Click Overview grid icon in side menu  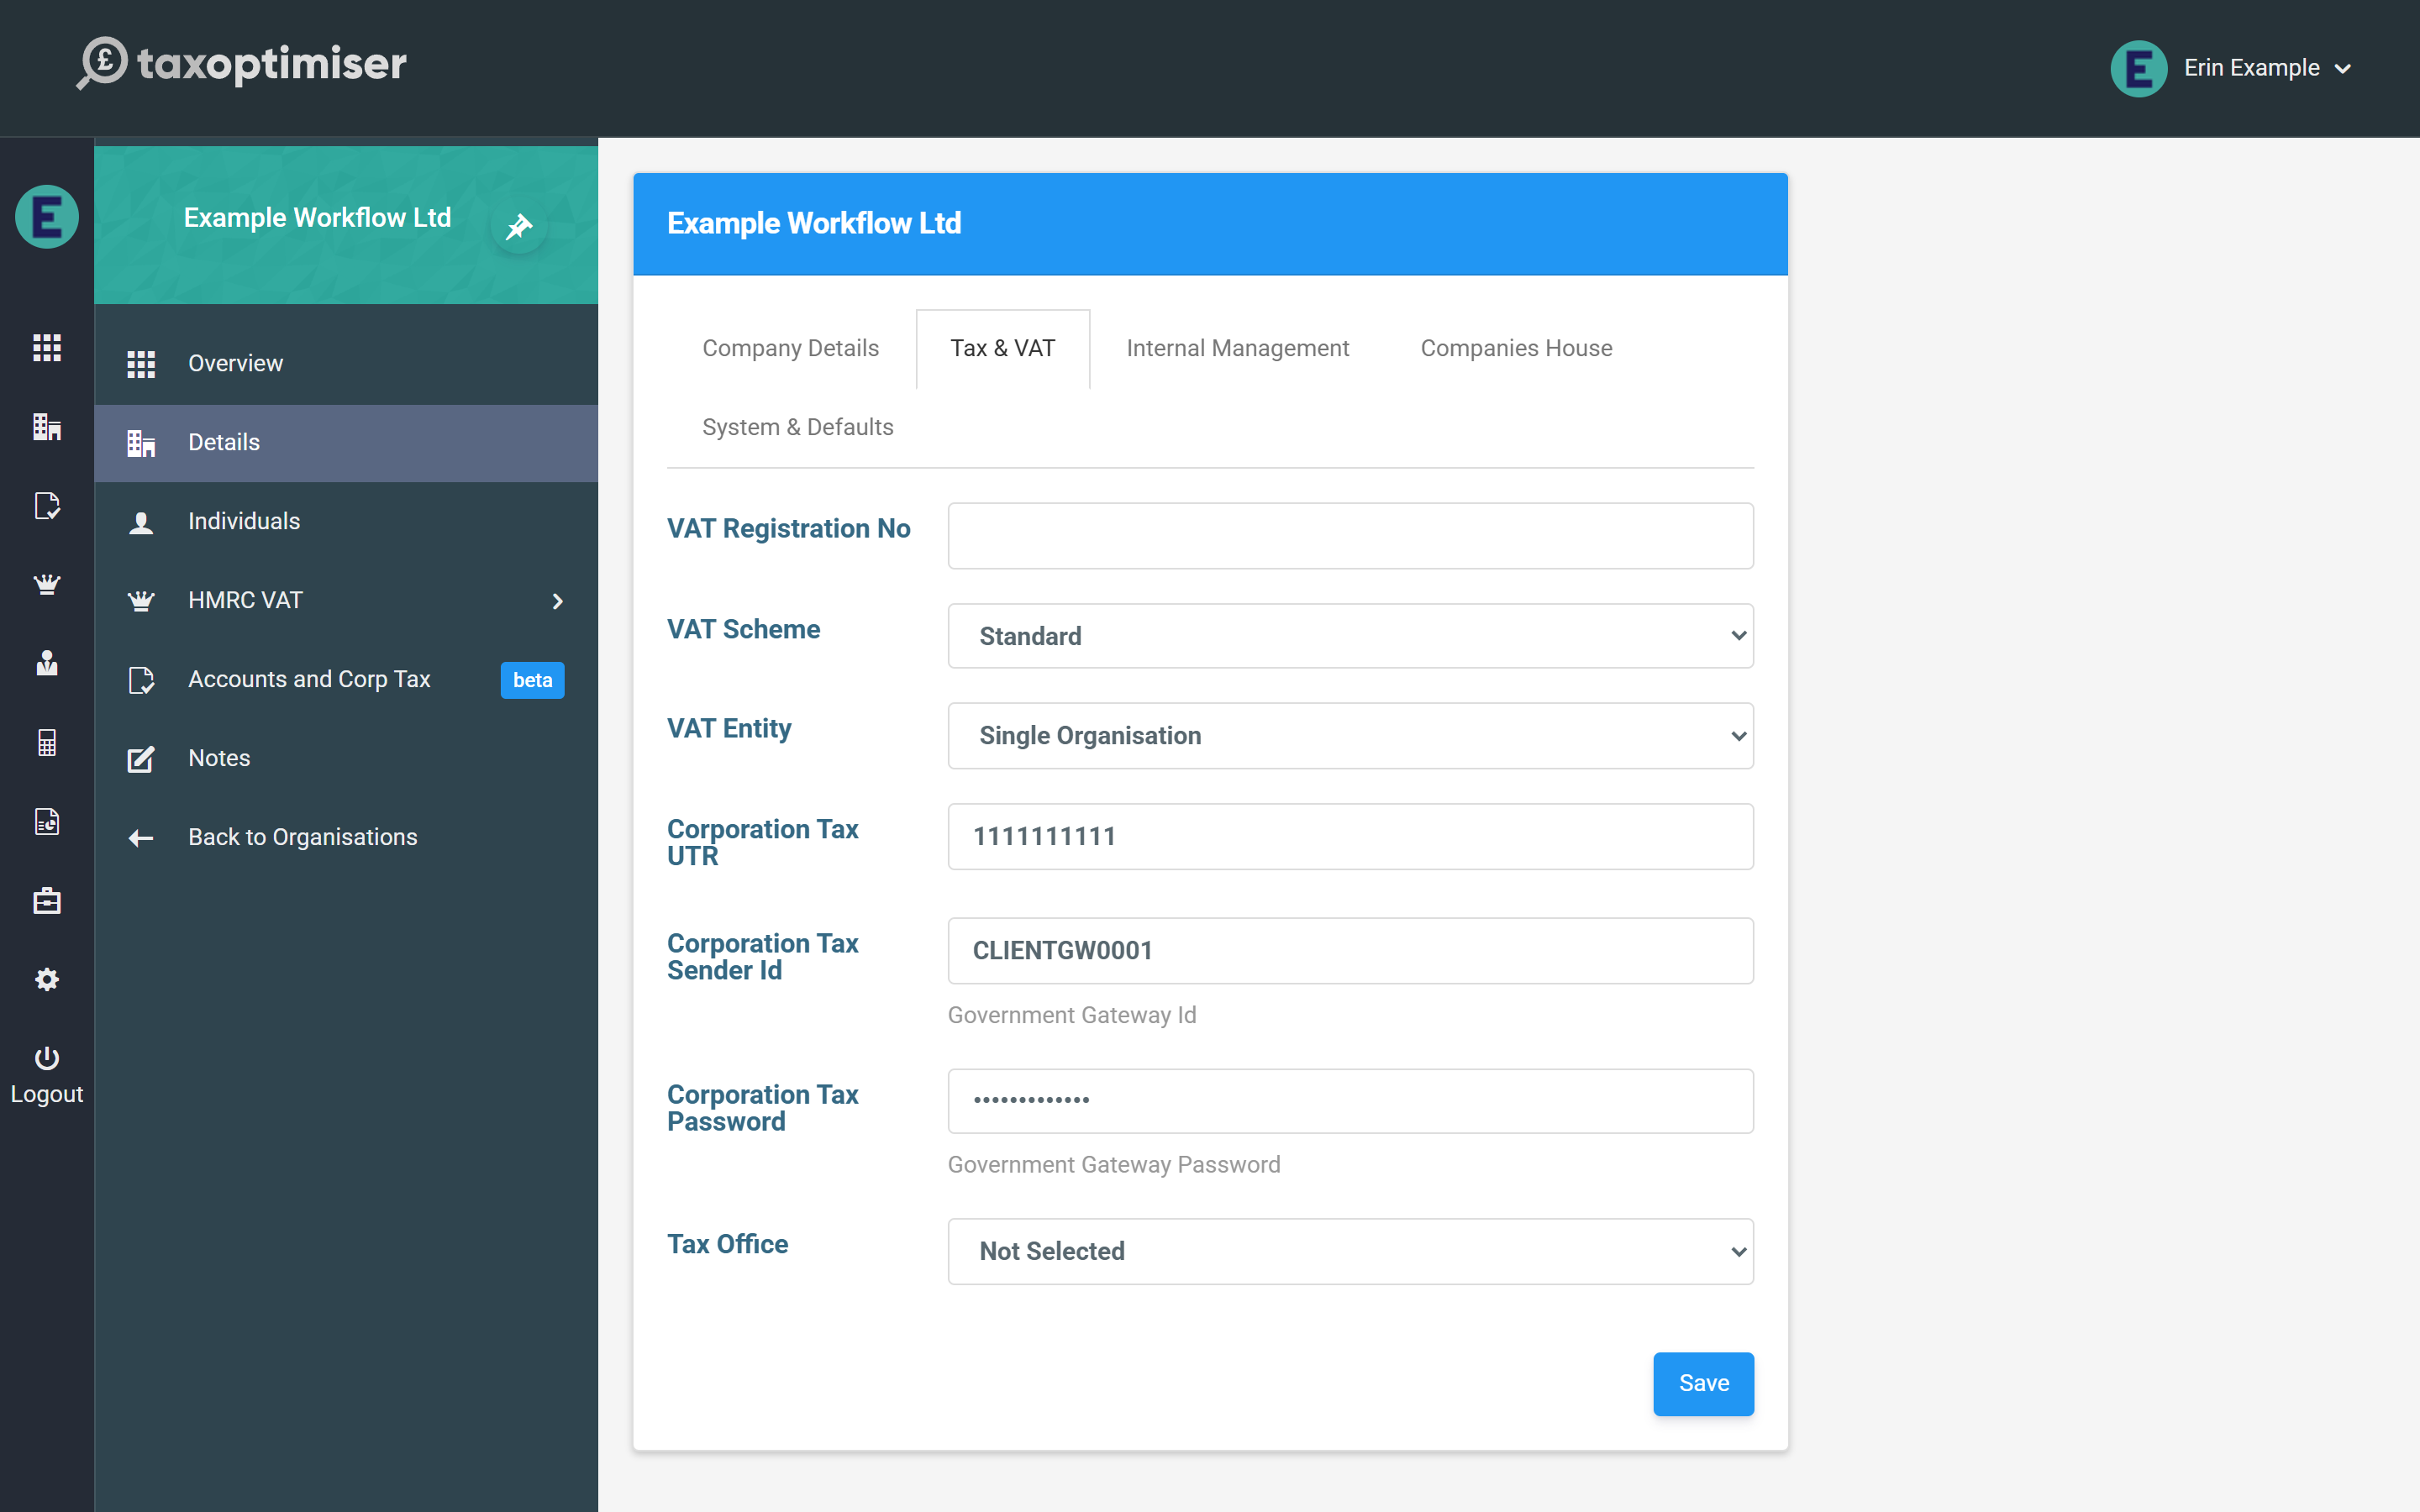coord(141,364)
